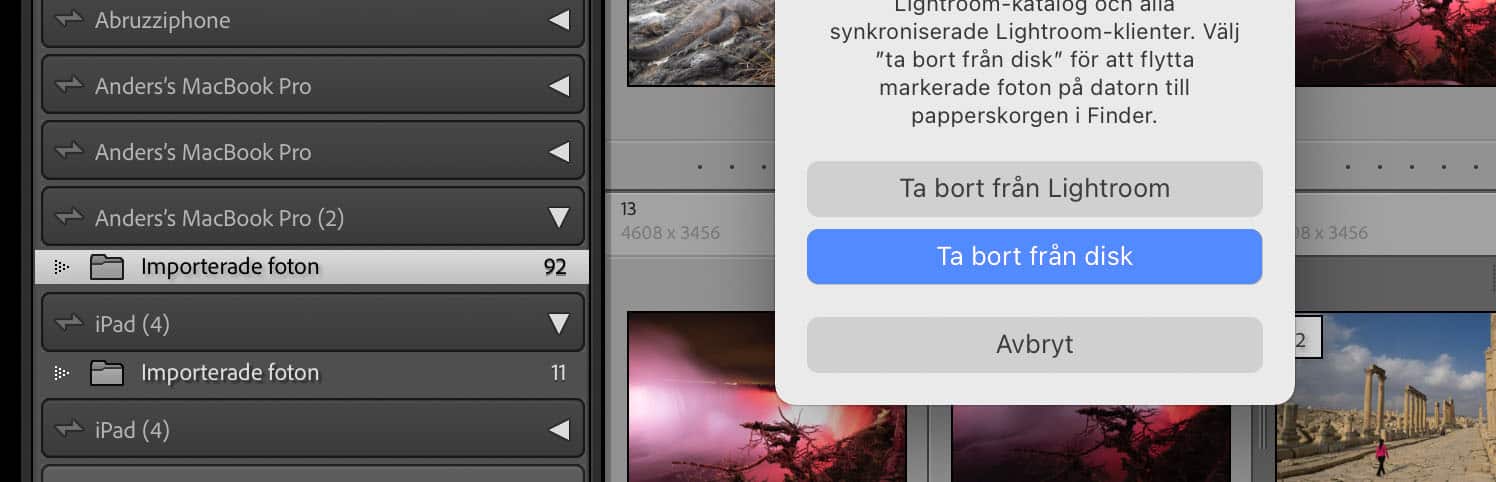Expand subfolders of Importerade foton with 11 photos
This screenshot has width=1496, height=482.
[61, 373]
